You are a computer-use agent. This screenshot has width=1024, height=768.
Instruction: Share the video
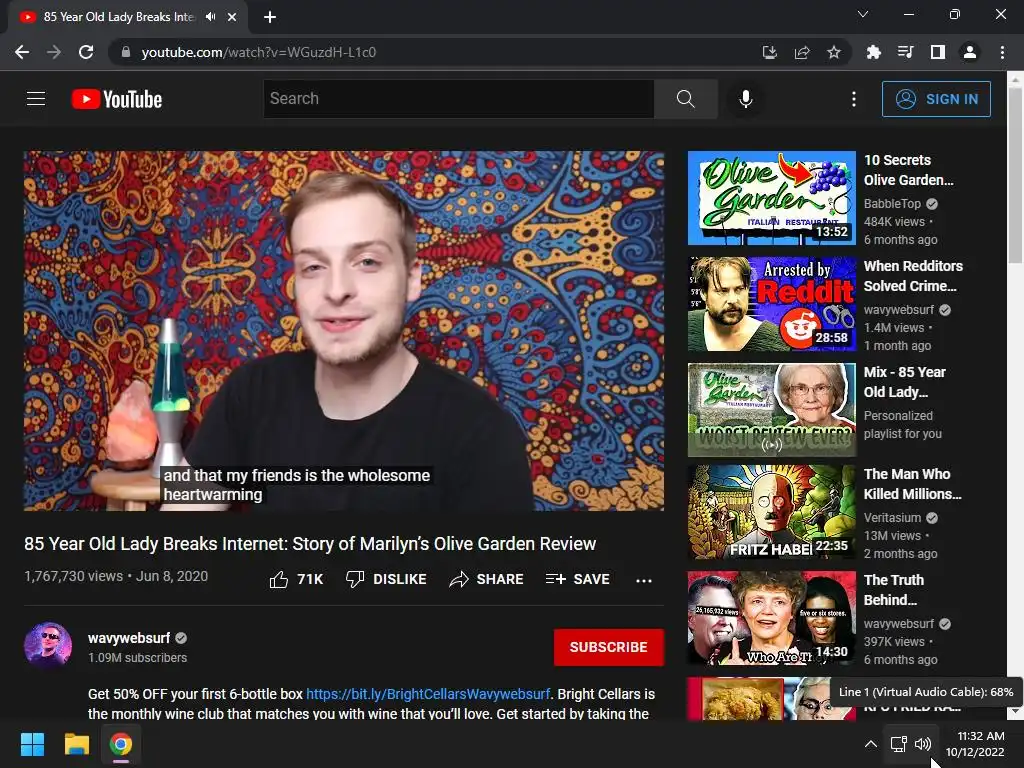coord(487,579)
